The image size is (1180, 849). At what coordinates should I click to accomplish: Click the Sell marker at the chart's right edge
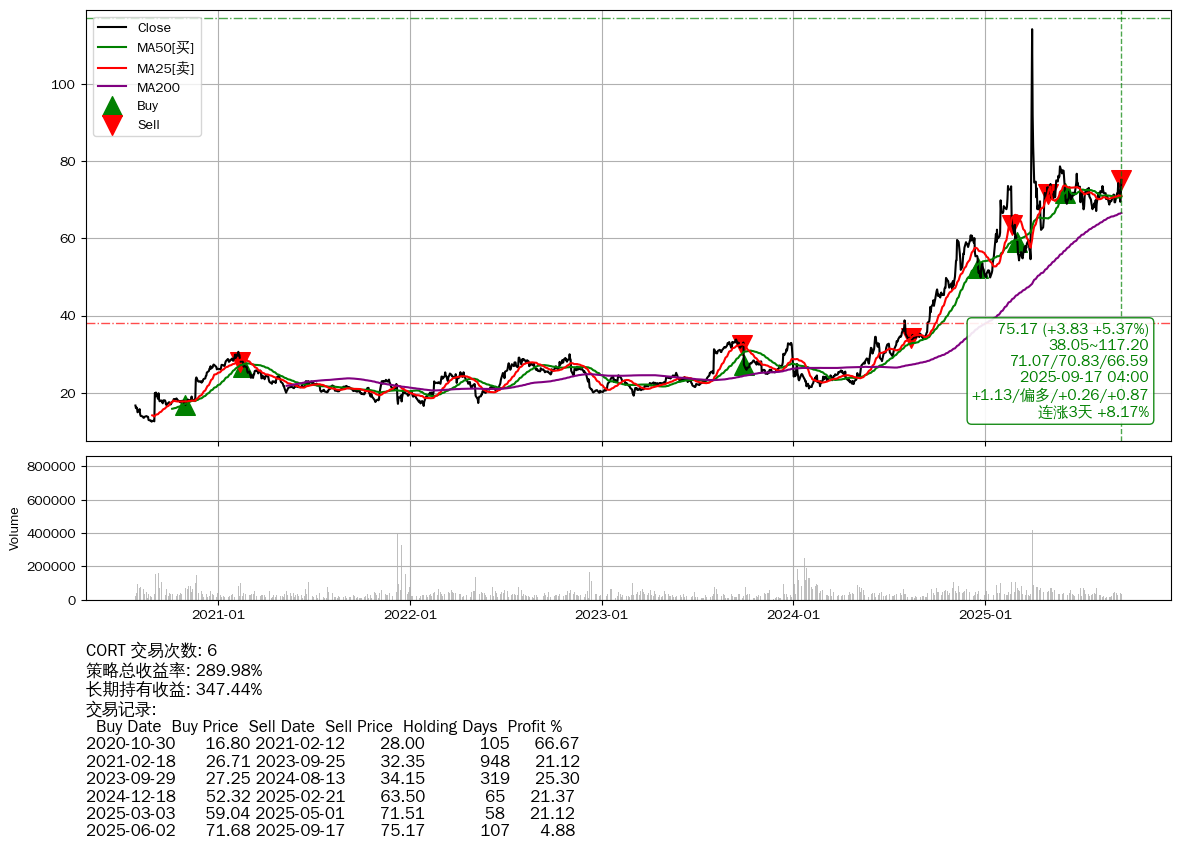(1121, 181)
